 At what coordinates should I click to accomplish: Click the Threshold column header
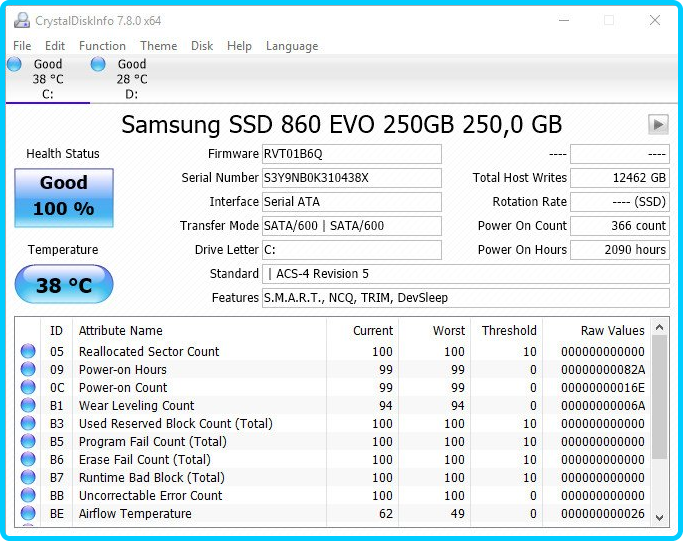coord(507,331)
